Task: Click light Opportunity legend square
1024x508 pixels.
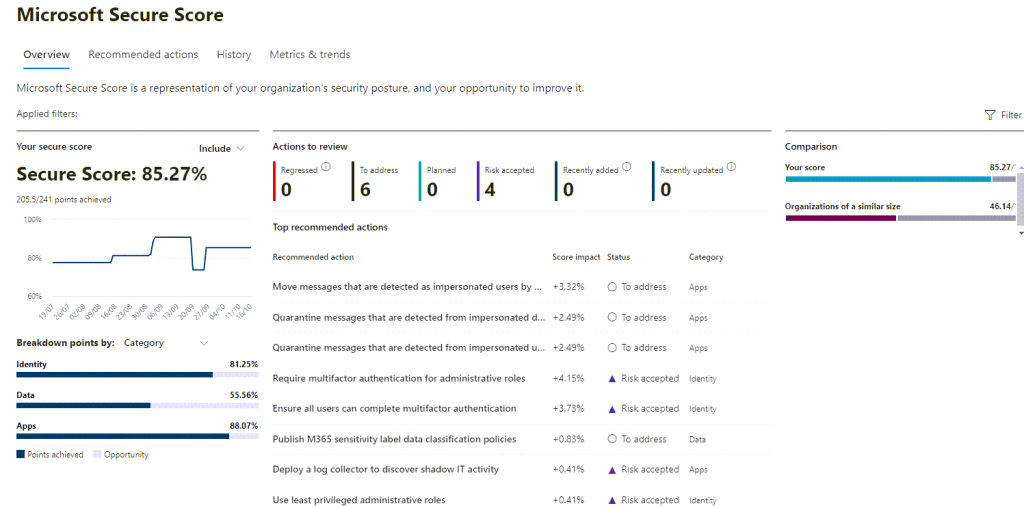Action: (x=97, y=455)
